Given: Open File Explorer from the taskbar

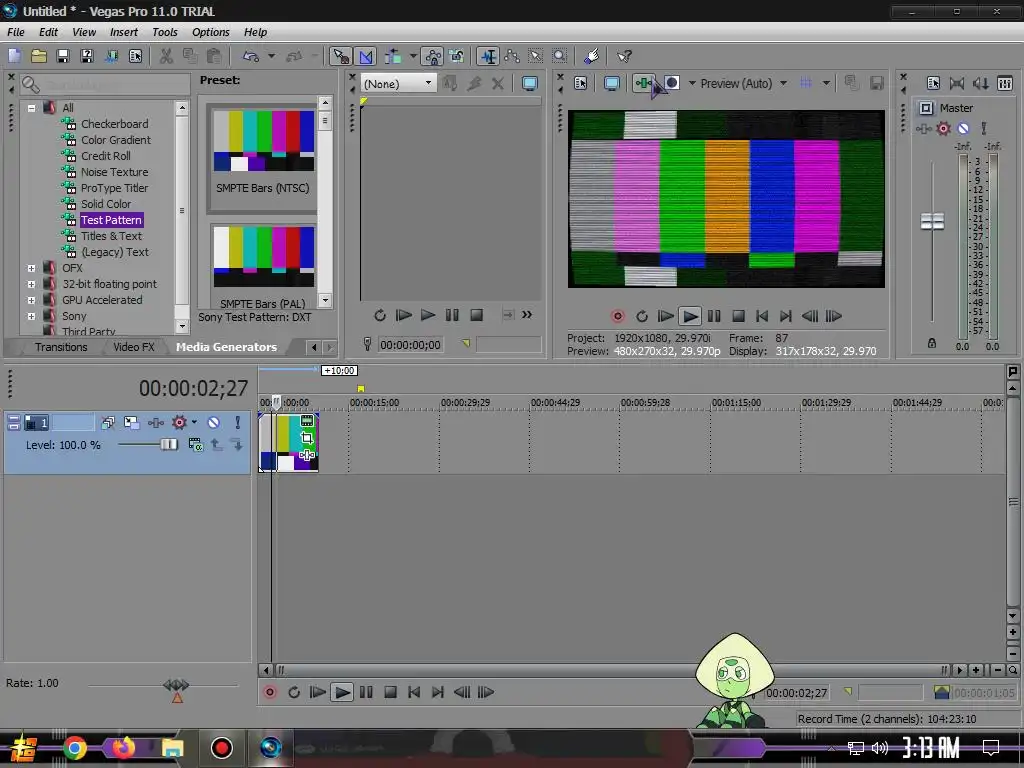Looking at the screenshot, I should point(172,748).
